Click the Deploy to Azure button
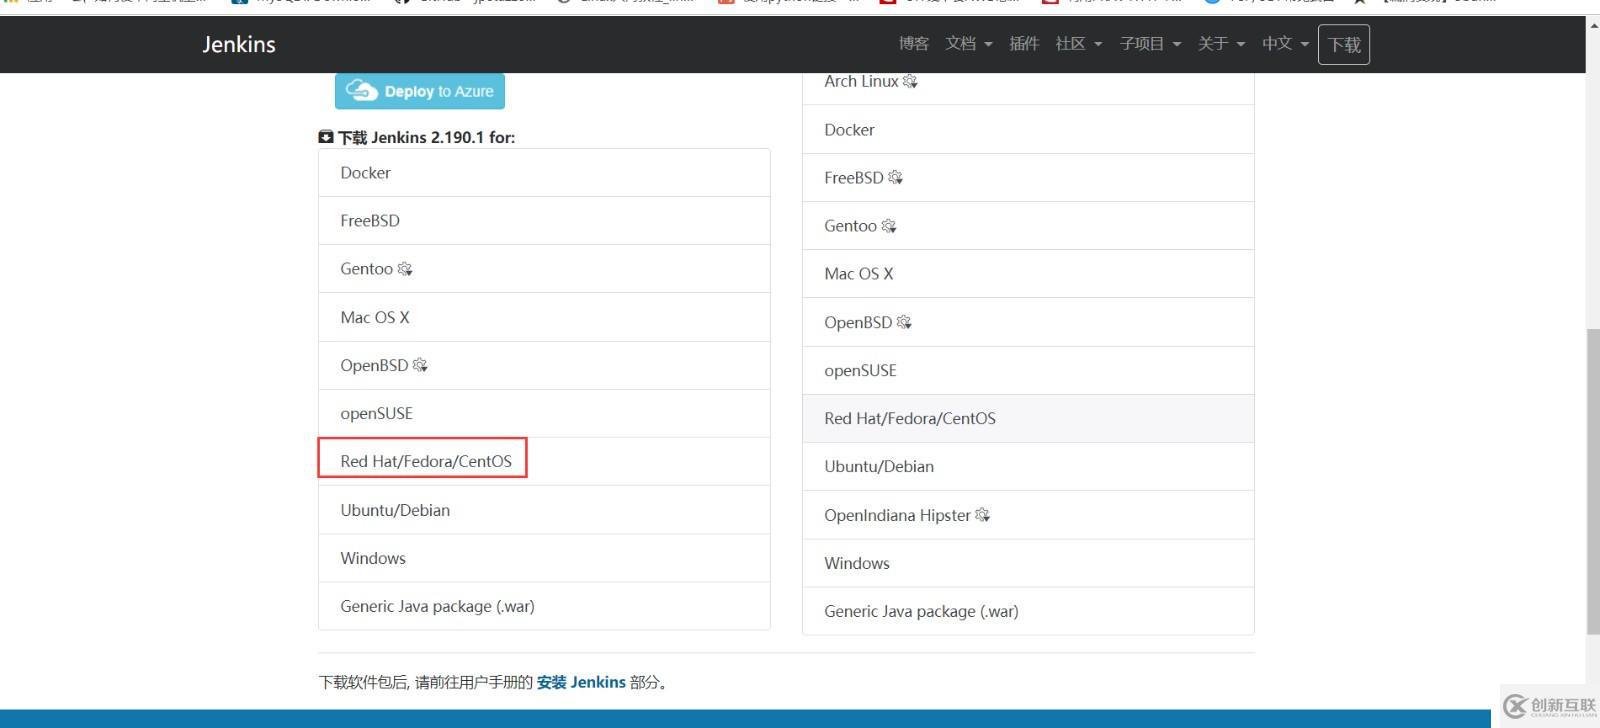The image size is (1600, 728). (420, 91)
